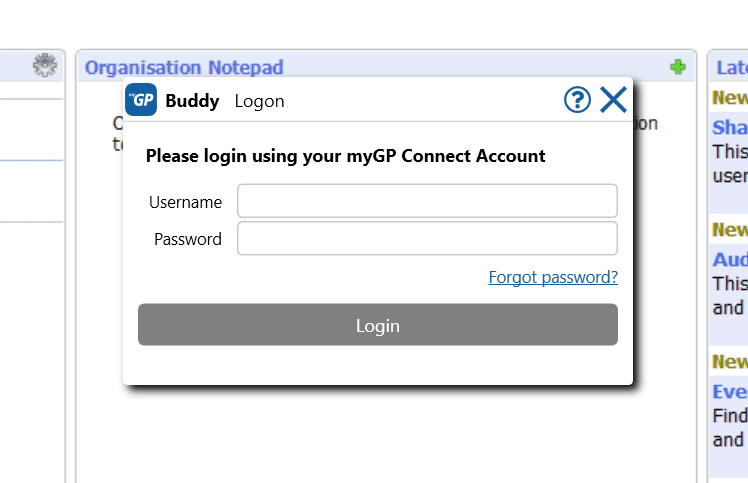Click the Buddy title in dialog header
Viewport: 748px width, 483px height.
(192, 101)
